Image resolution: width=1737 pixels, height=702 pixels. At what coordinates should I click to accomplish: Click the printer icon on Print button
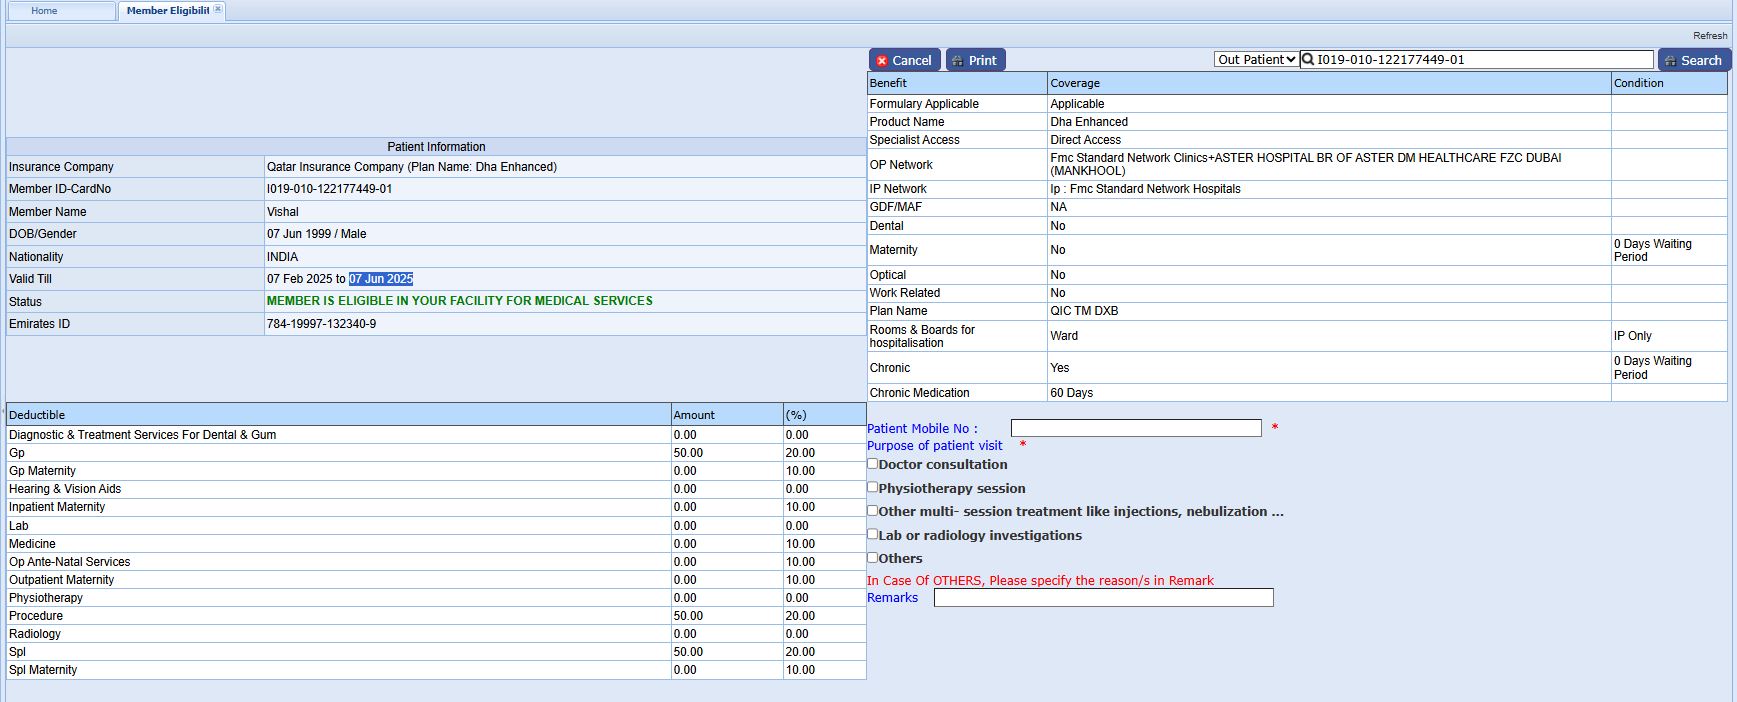pos(957,61)
